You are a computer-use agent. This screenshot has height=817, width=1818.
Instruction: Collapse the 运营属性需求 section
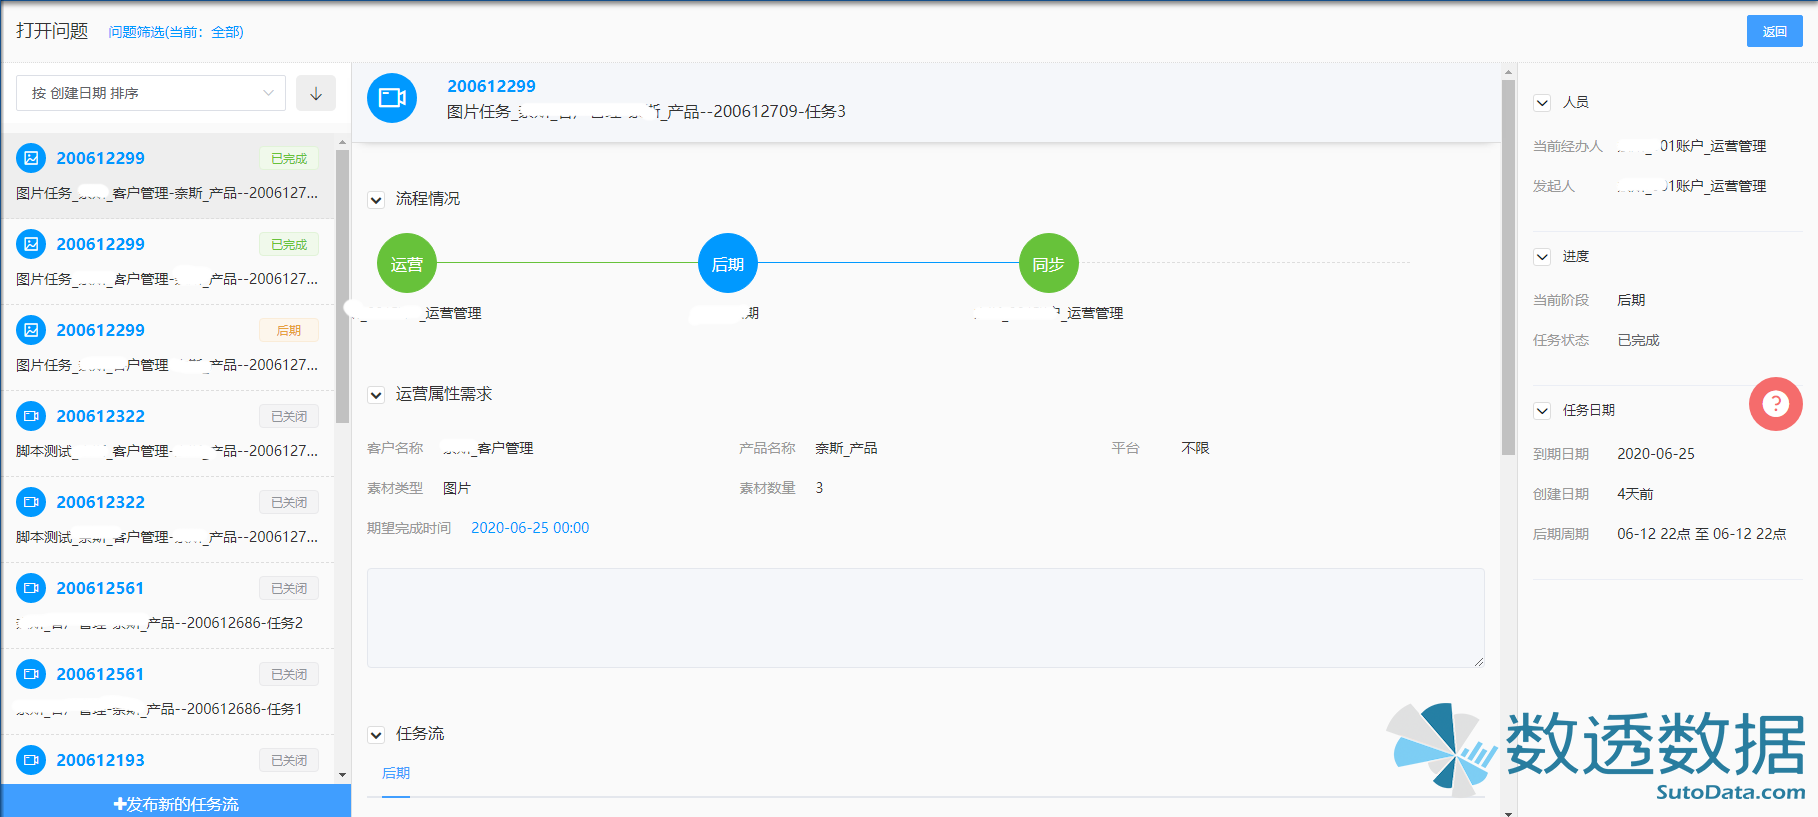376,395
